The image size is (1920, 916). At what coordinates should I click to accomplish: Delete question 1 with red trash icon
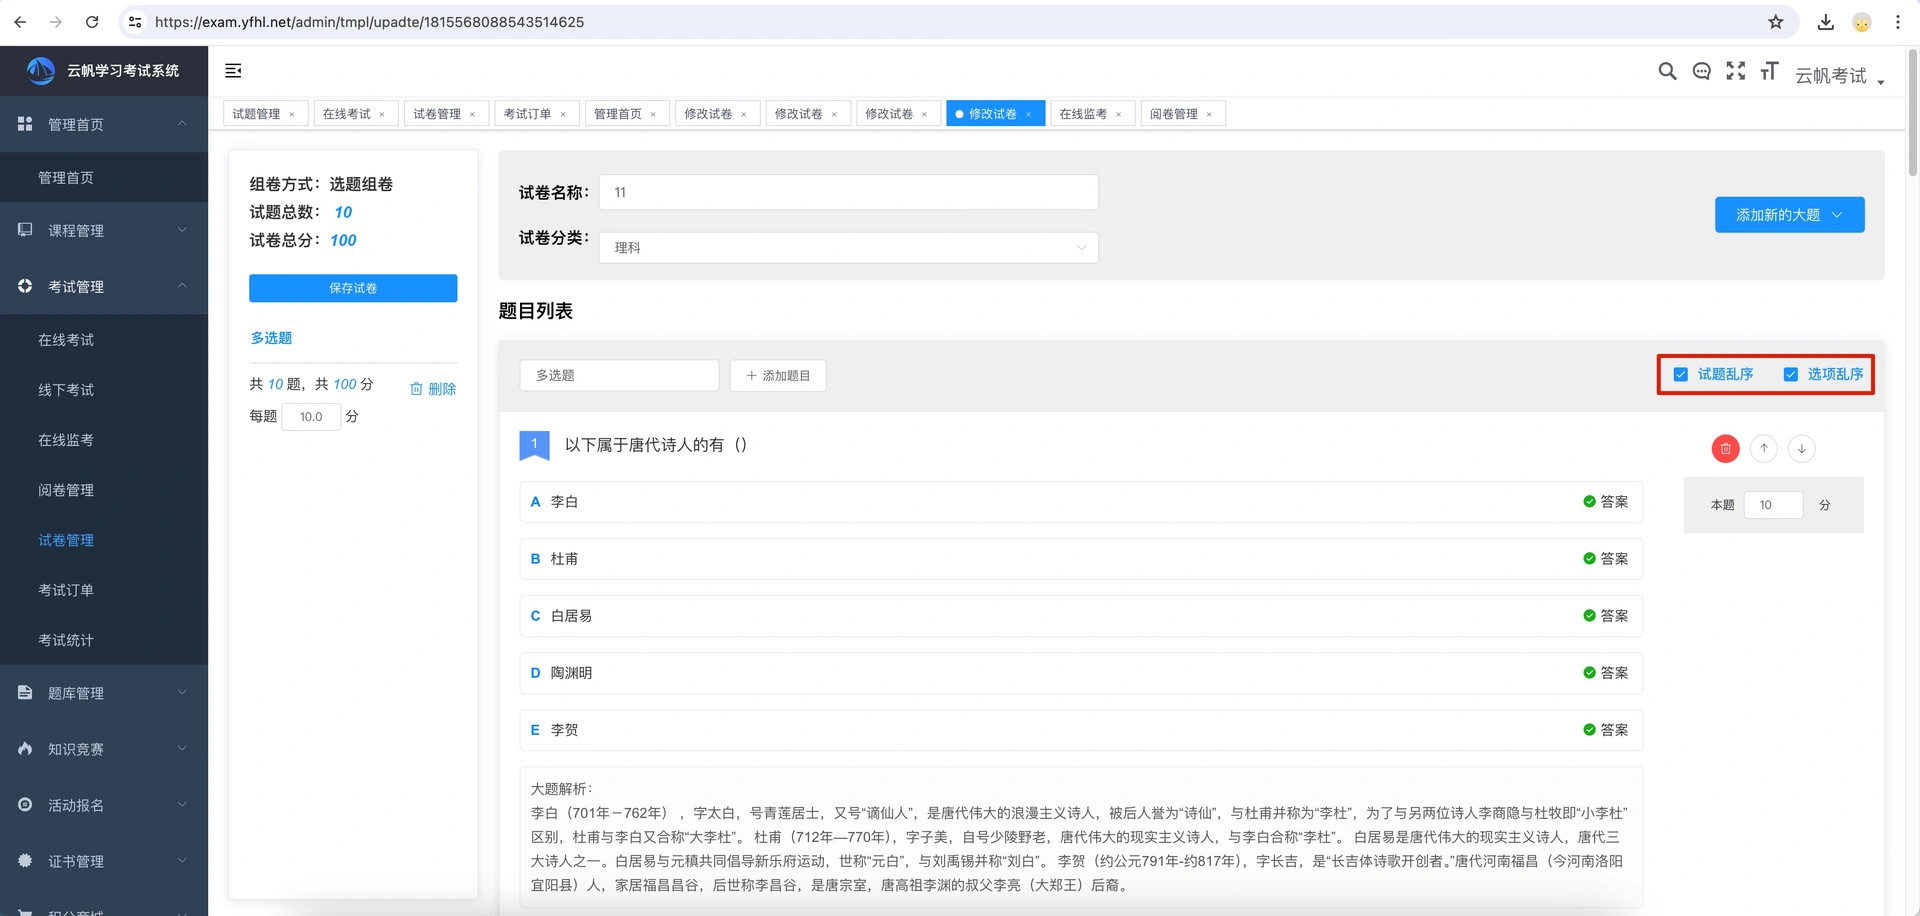tap(1725, 449)
